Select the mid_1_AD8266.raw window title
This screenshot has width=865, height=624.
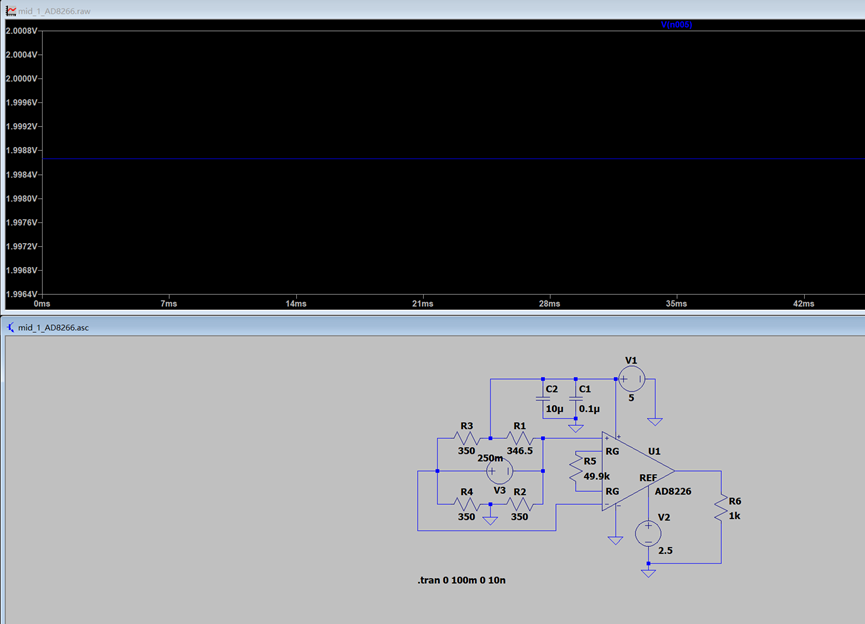(x=54, y=11)
